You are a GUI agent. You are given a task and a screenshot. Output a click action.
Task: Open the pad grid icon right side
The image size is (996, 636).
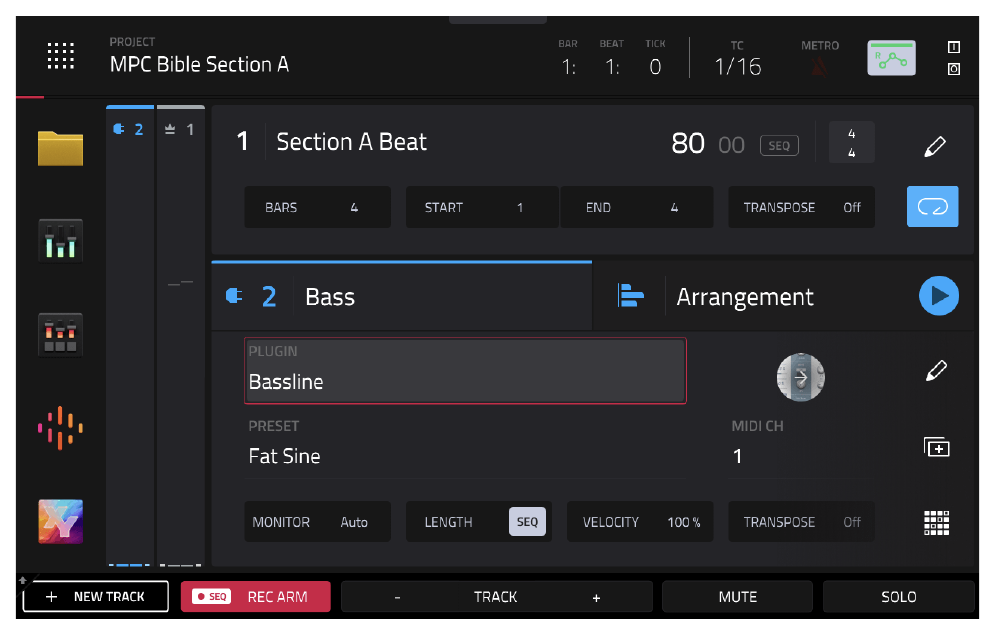point(936,523)
